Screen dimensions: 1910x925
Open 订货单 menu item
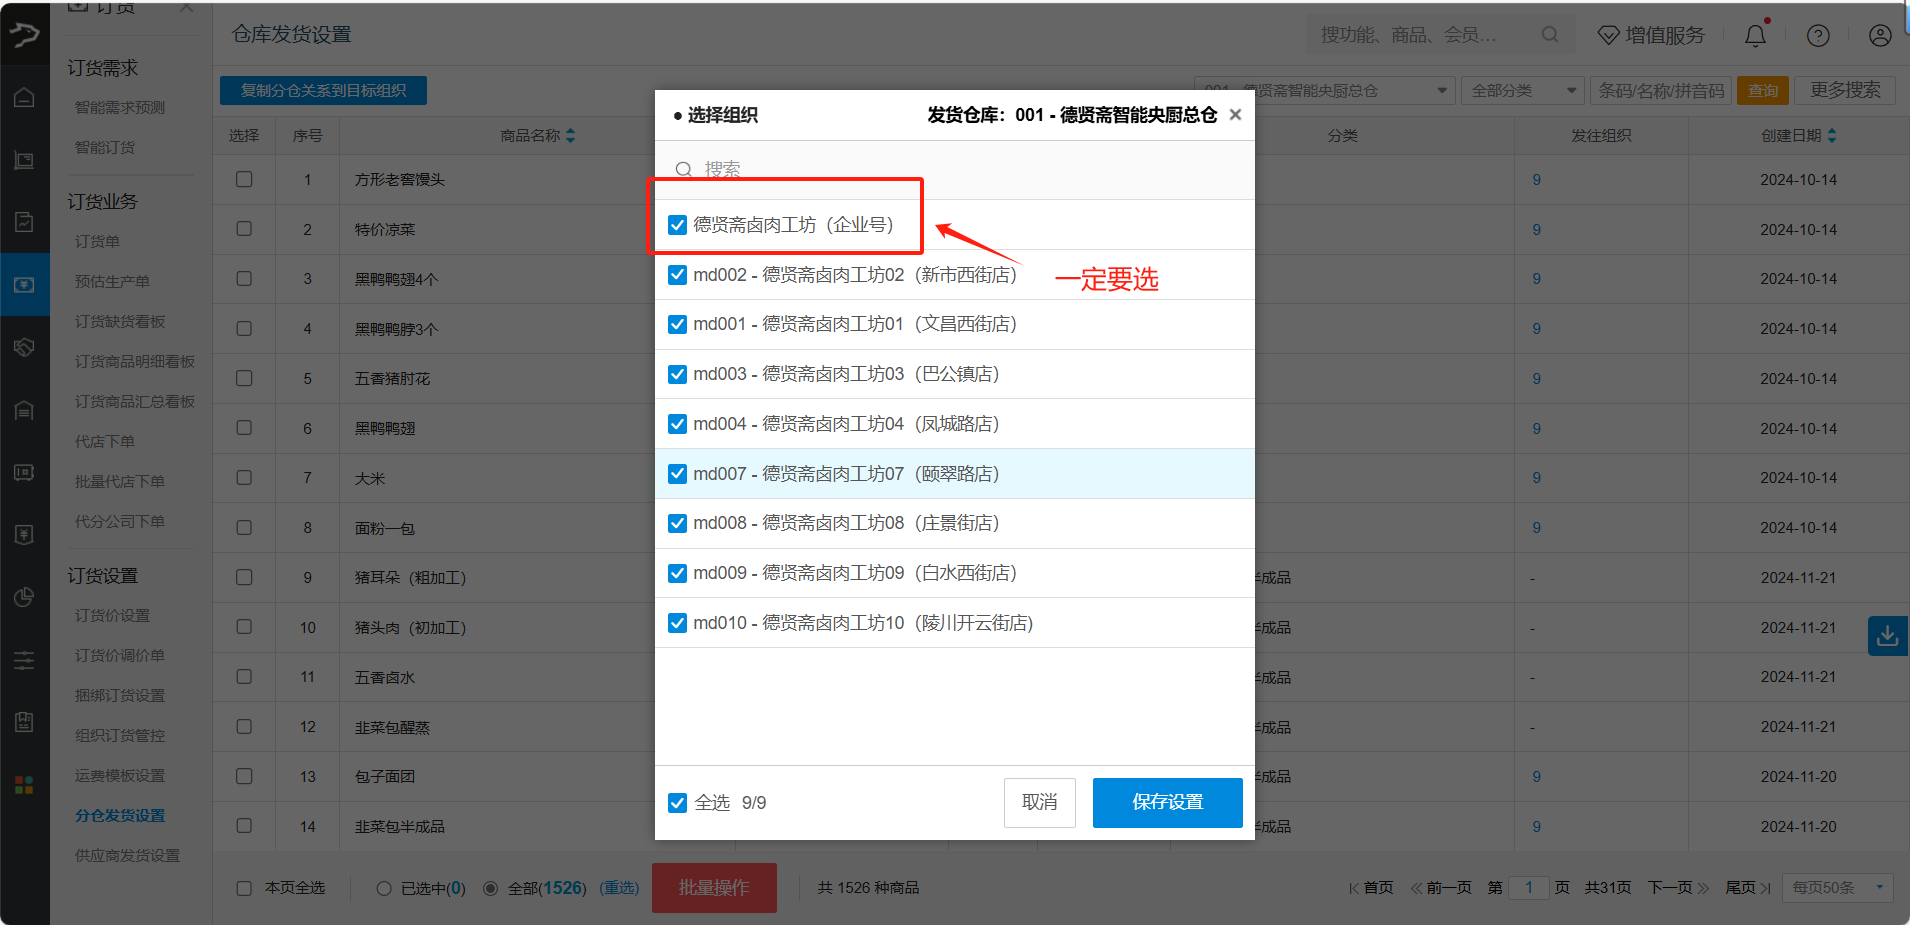click(97, 241)
